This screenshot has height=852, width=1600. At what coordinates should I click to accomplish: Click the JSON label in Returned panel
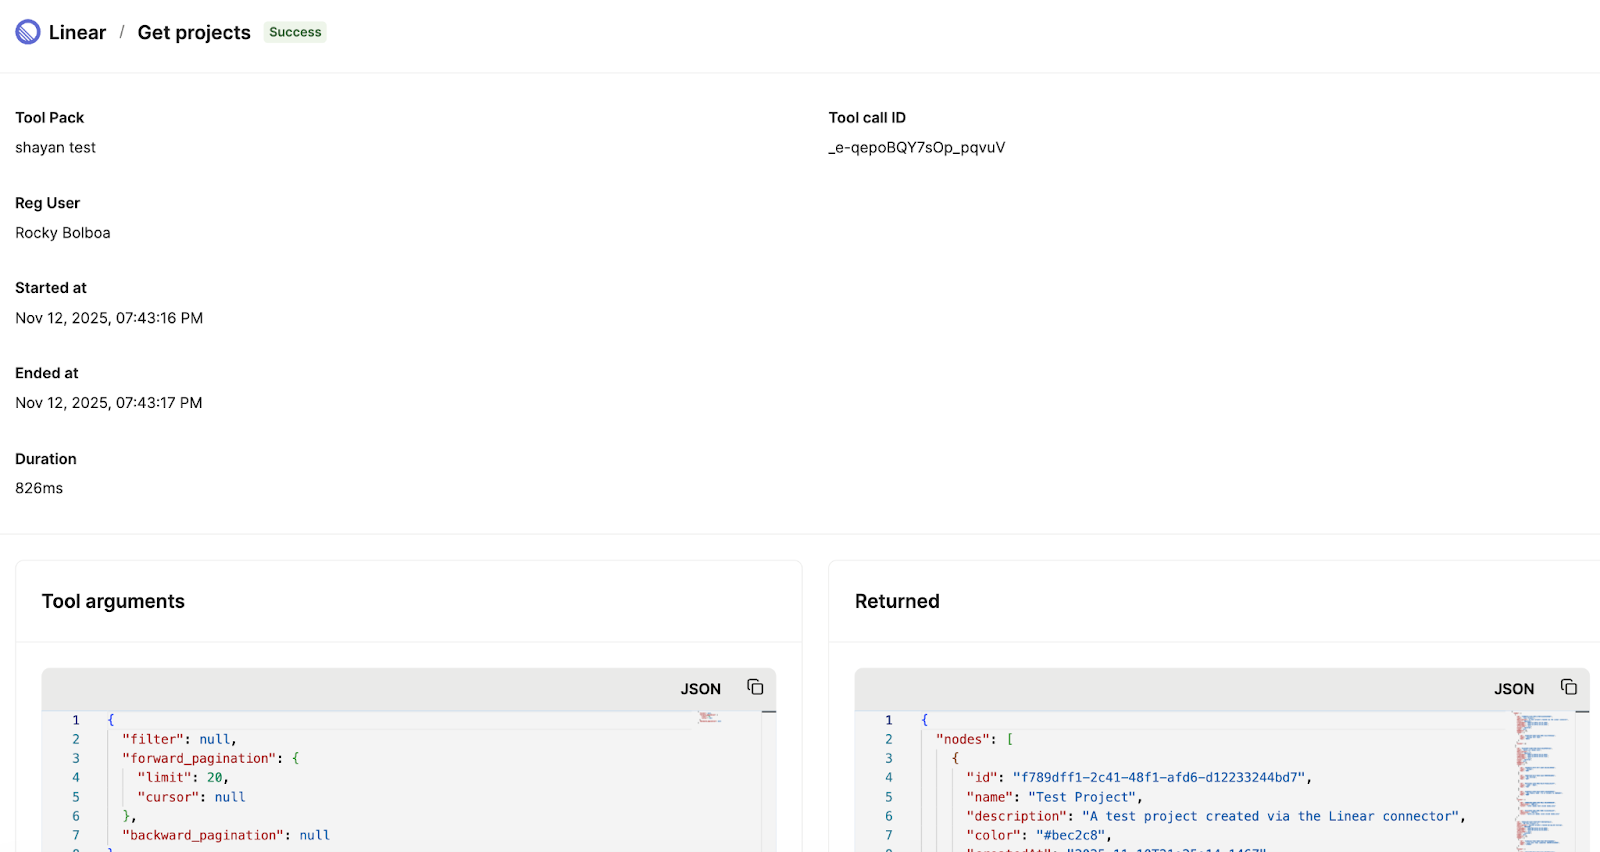1514,689
